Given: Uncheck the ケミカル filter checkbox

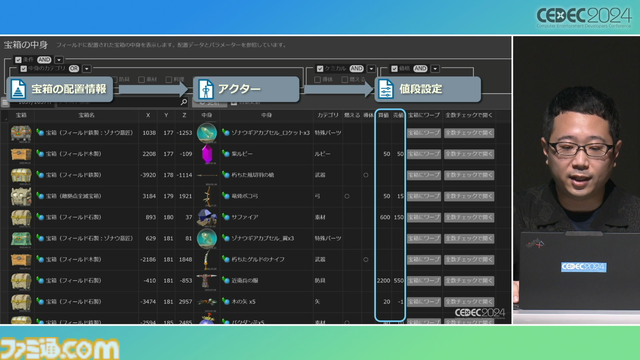Looking at the screenshot, I should [320, 69].
